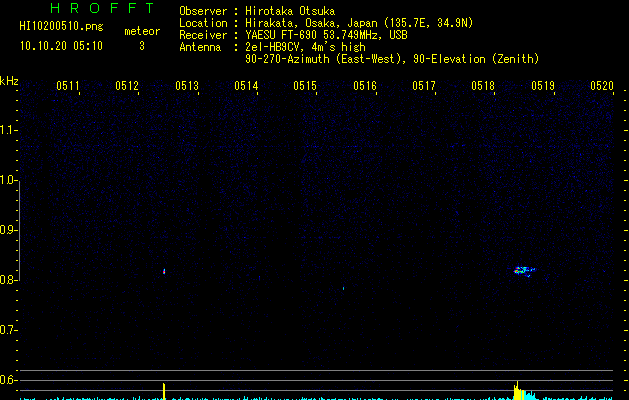Click the HROFFT title text

[102, 8]
